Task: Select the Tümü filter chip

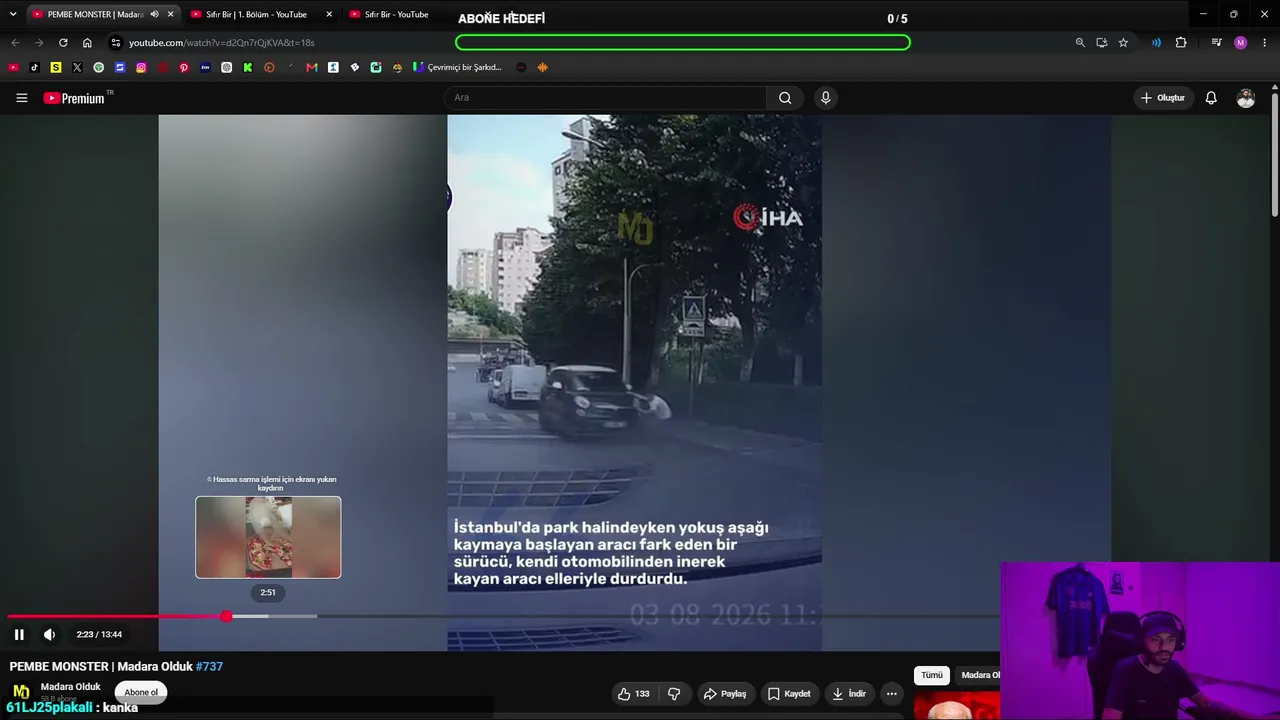Action: click(x=932, y=675)
